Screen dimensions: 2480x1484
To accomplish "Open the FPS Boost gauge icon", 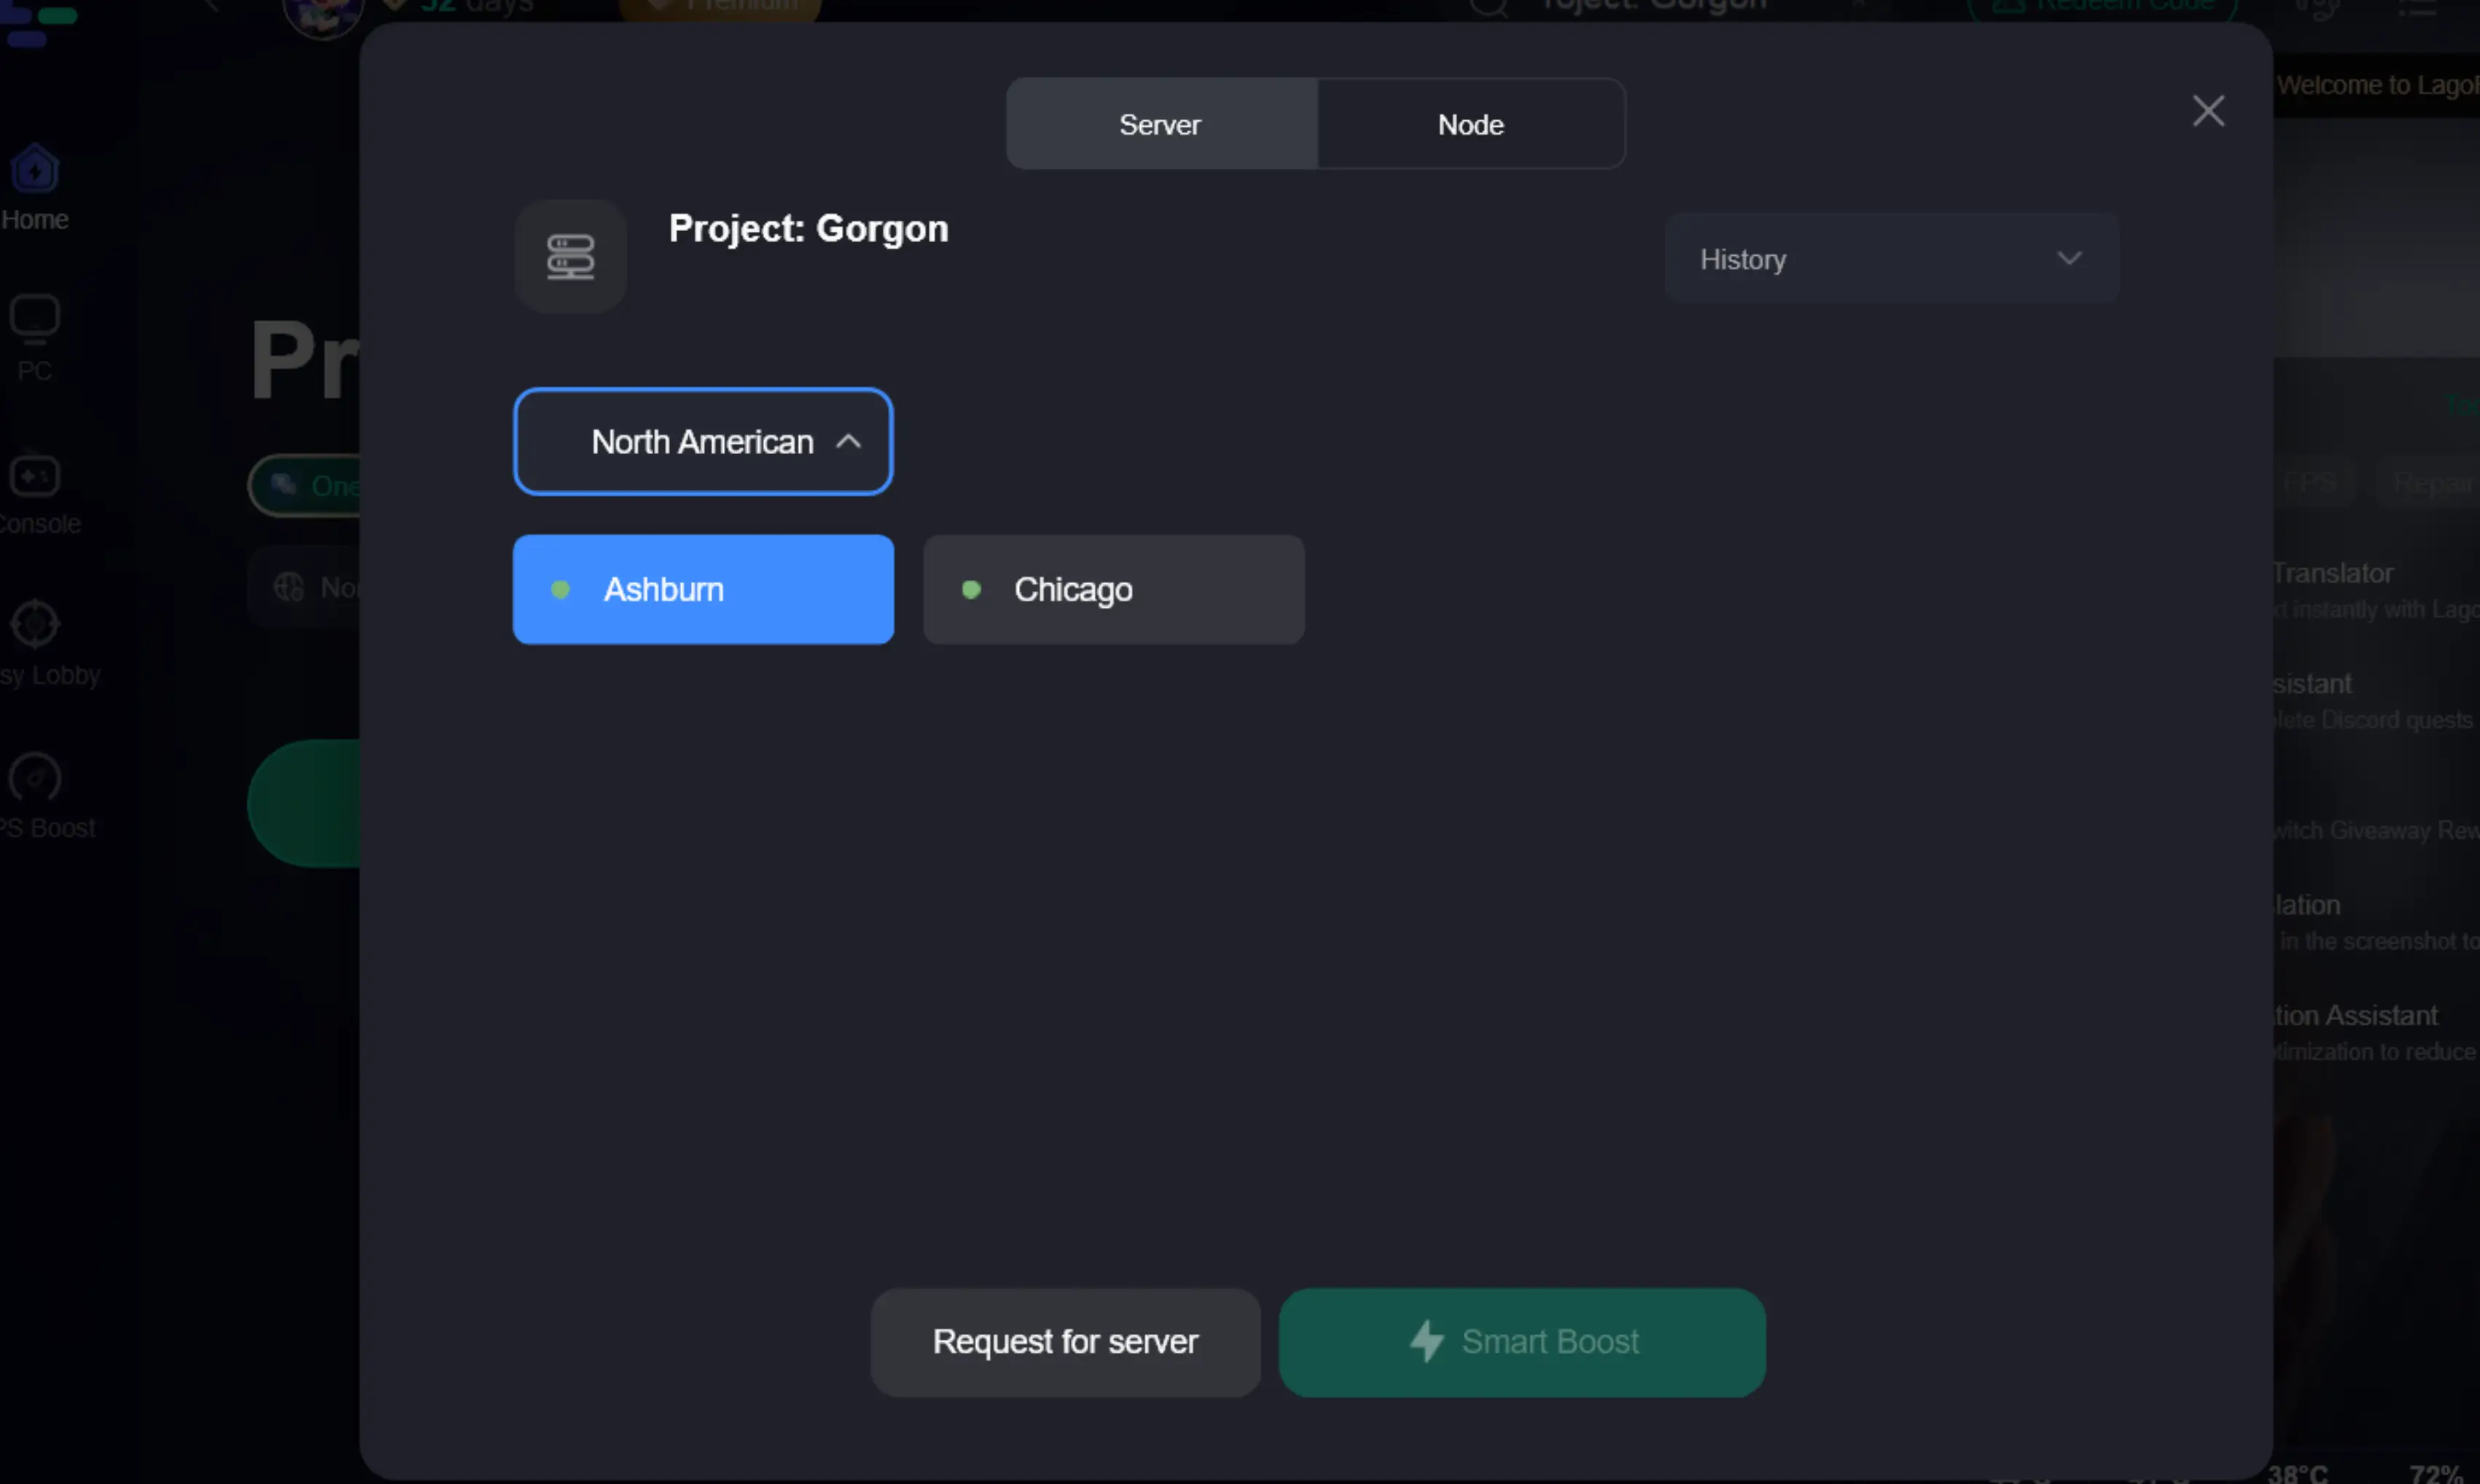I will pos(35,778).
